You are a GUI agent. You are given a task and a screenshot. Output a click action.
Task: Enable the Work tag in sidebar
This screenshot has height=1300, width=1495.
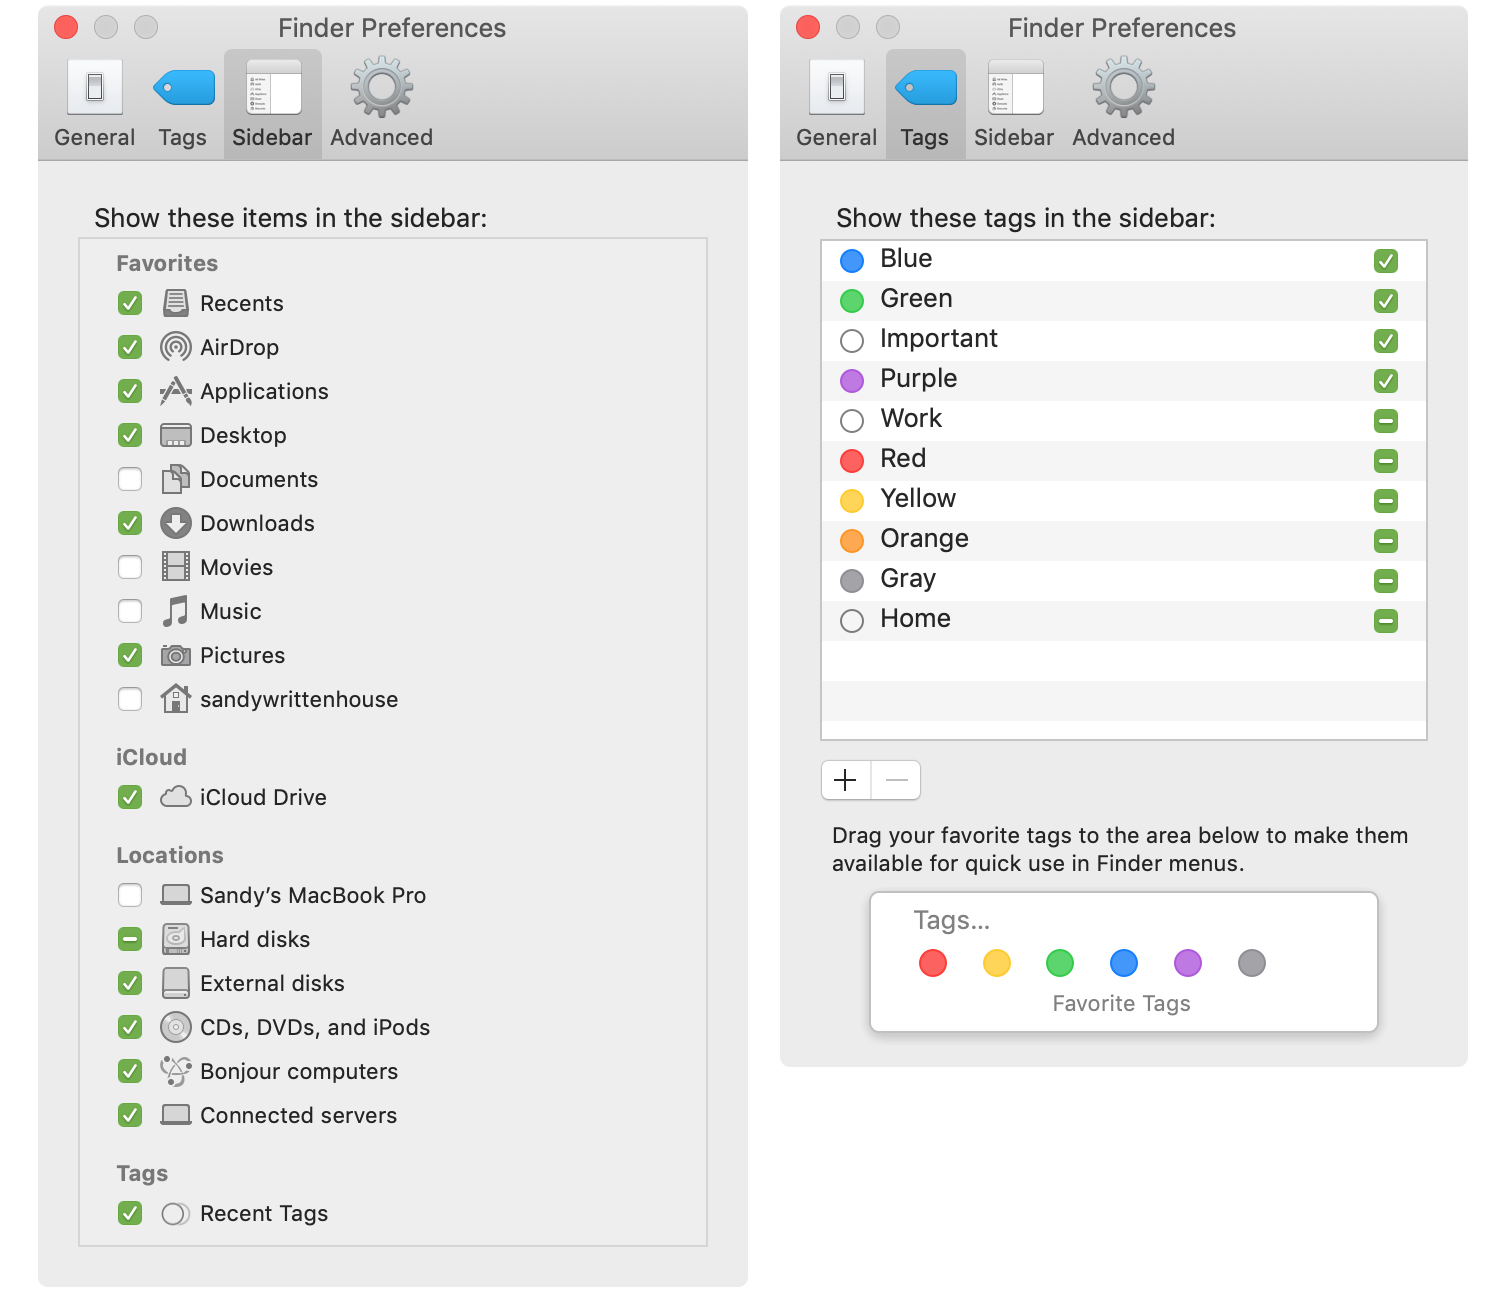tap(1385, 421)
